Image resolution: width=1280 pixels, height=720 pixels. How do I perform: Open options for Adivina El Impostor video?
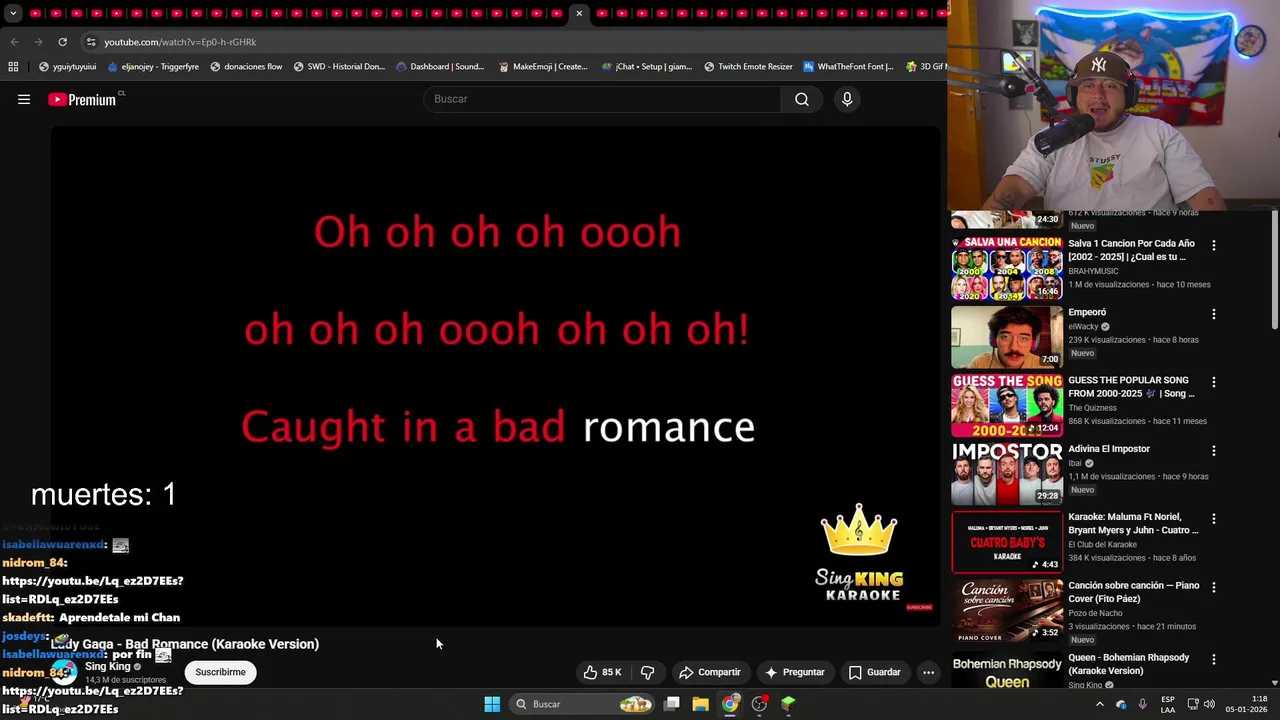(1214, 451)
